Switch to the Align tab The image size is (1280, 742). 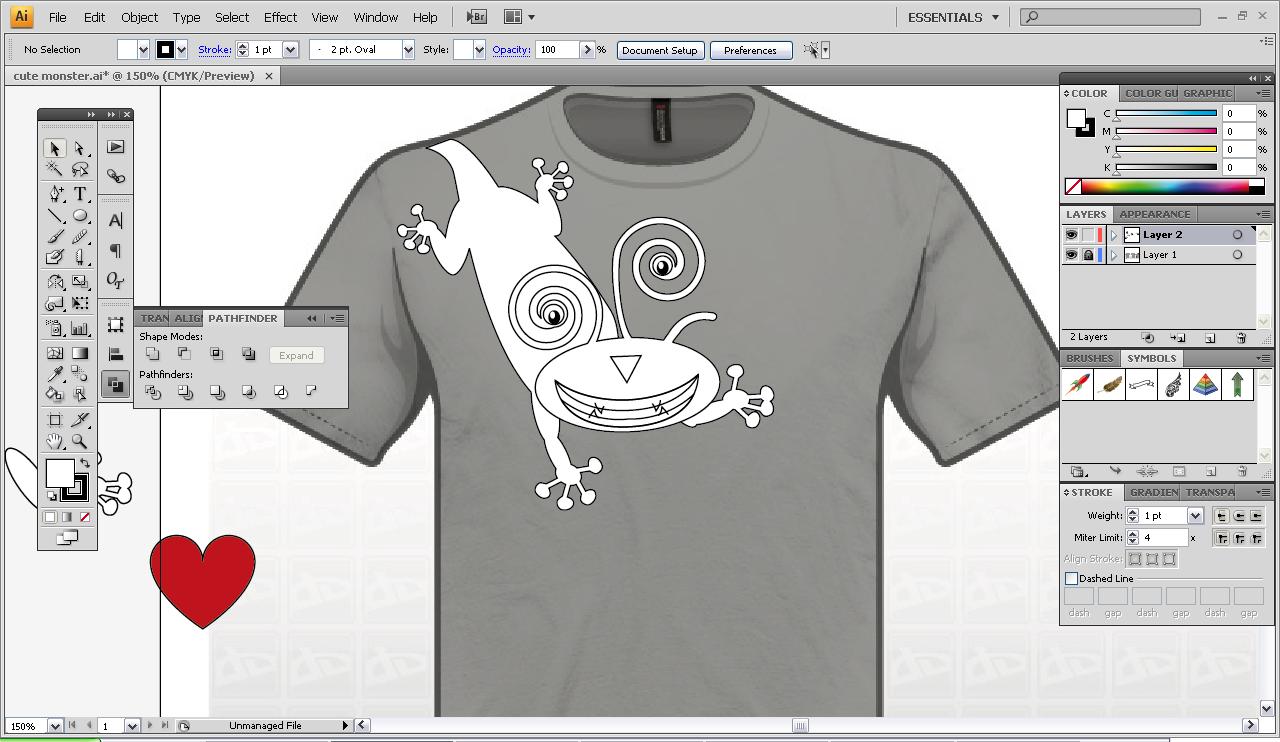point(188,318)
